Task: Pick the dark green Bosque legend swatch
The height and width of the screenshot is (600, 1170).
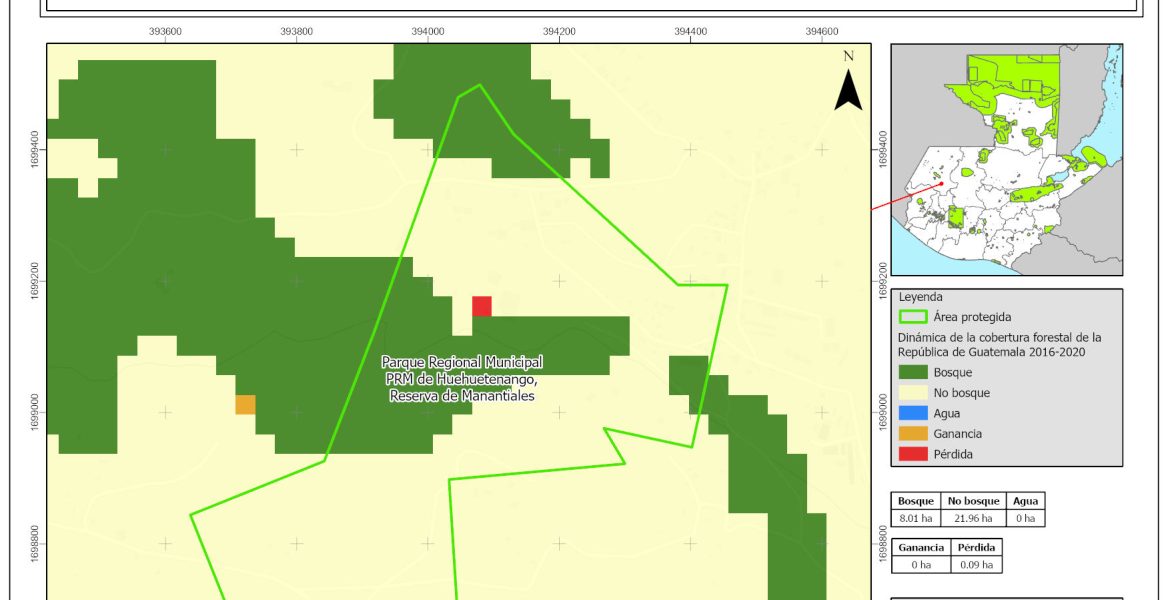Action: pyautogui.click(x=912, y=373)
